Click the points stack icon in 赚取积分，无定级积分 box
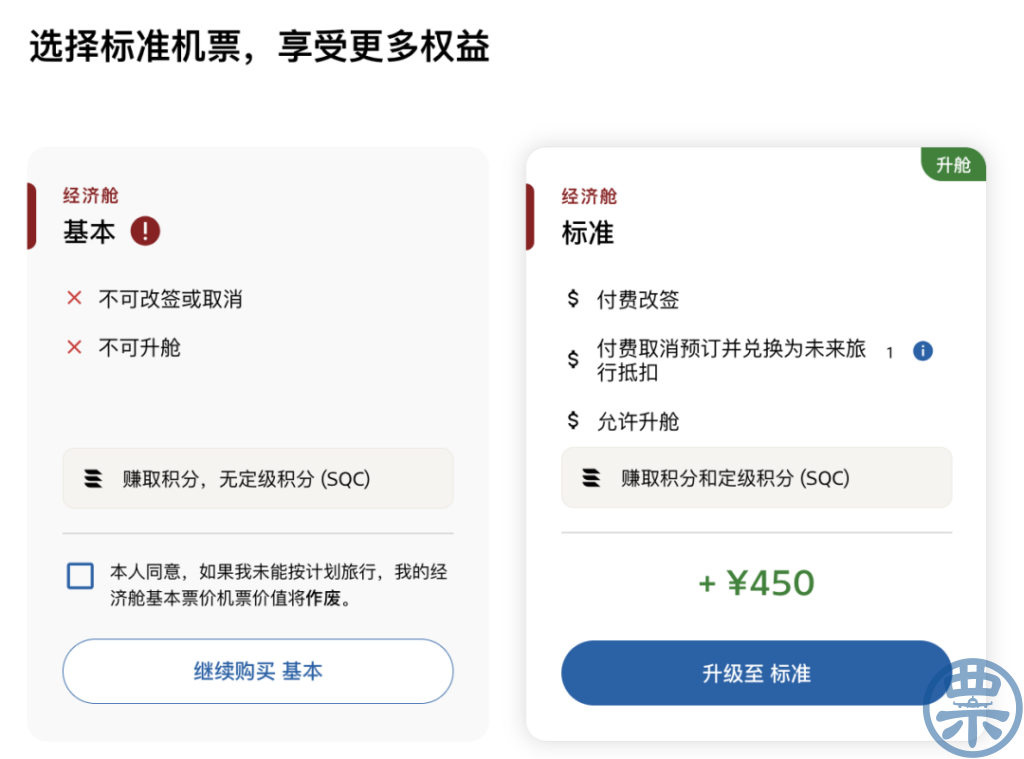Viewport: 1024px width, 759px height. [93, 479]
